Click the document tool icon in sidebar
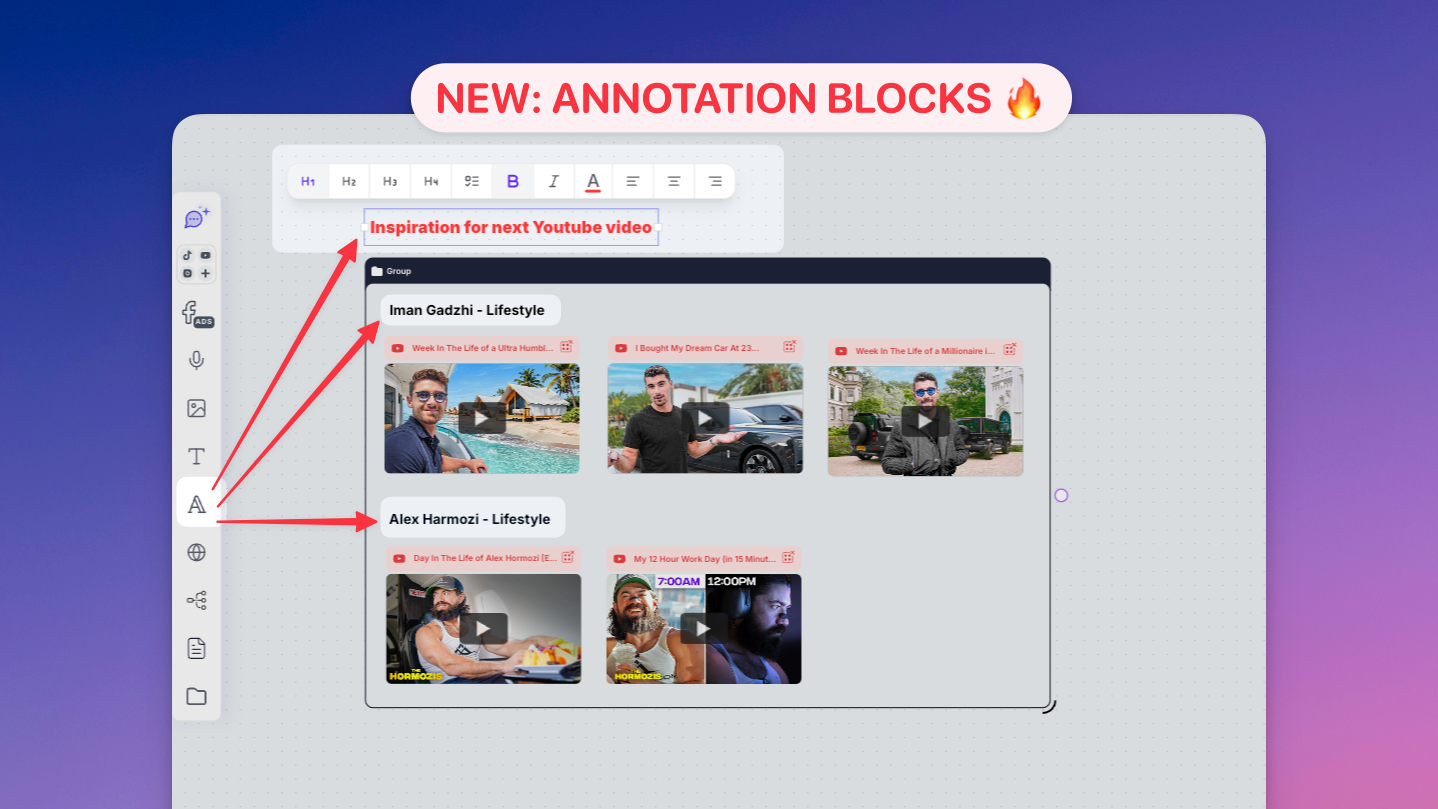Screen dimensions: 1438x809 point(196,648)
